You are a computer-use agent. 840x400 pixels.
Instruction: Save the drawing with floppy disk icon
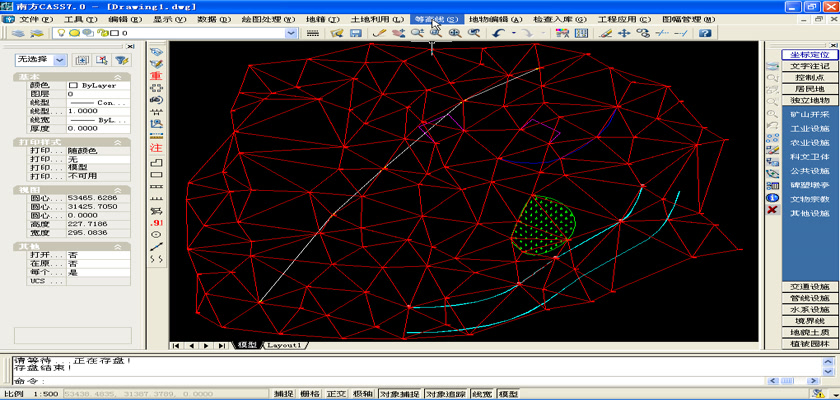coord(355,33)
